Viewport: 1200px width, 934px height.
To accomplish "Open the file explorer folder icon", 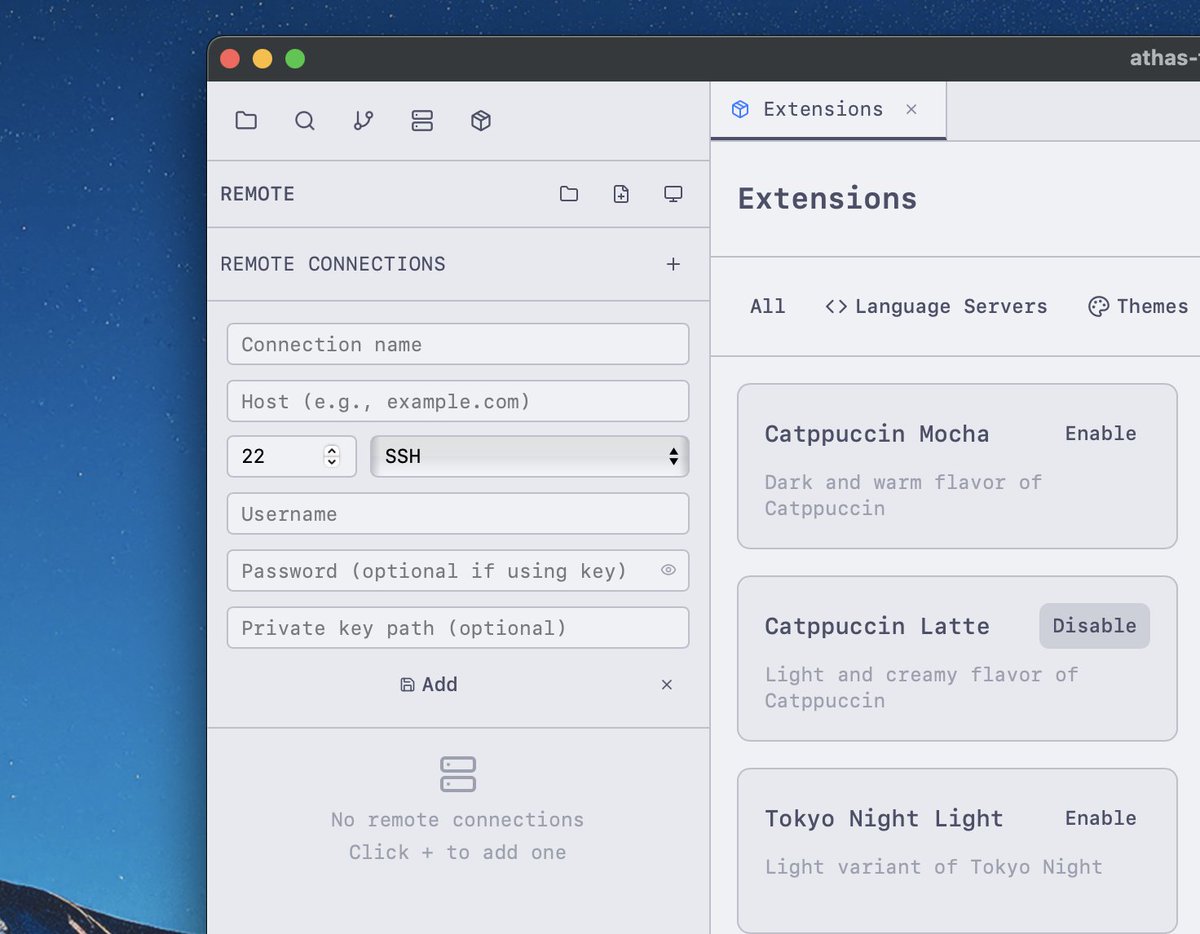I will click(246, 121).
